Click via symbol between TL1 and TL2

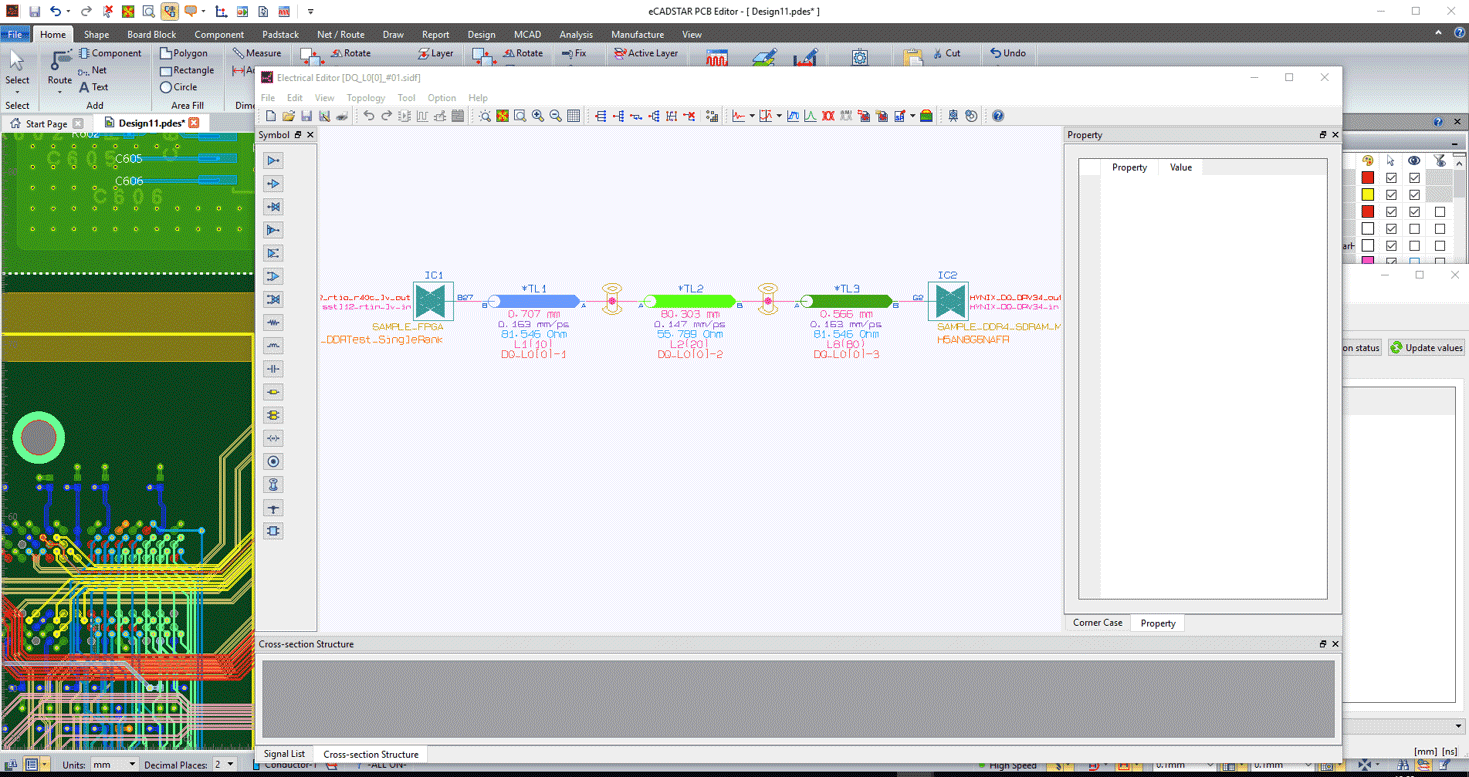(612, 299)
